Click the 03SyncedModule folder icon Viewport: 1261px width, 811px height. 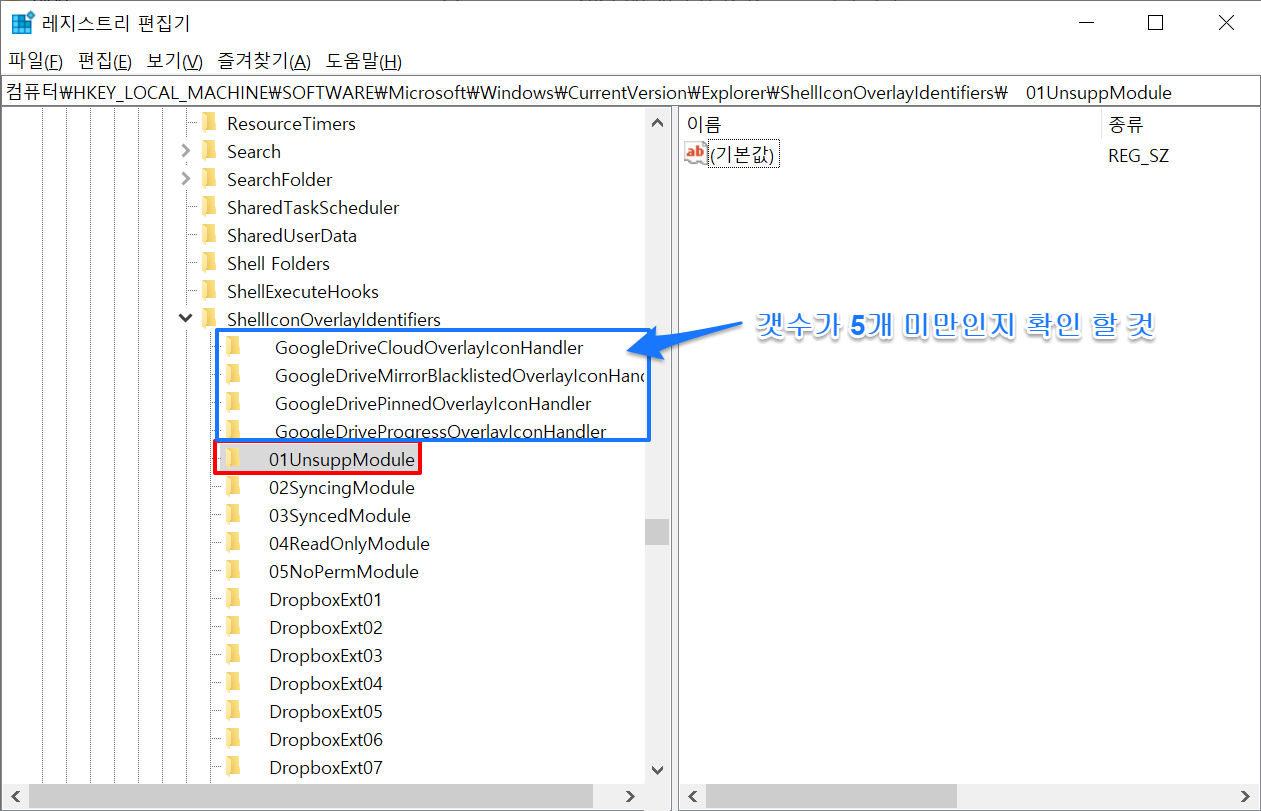point(233,515)
